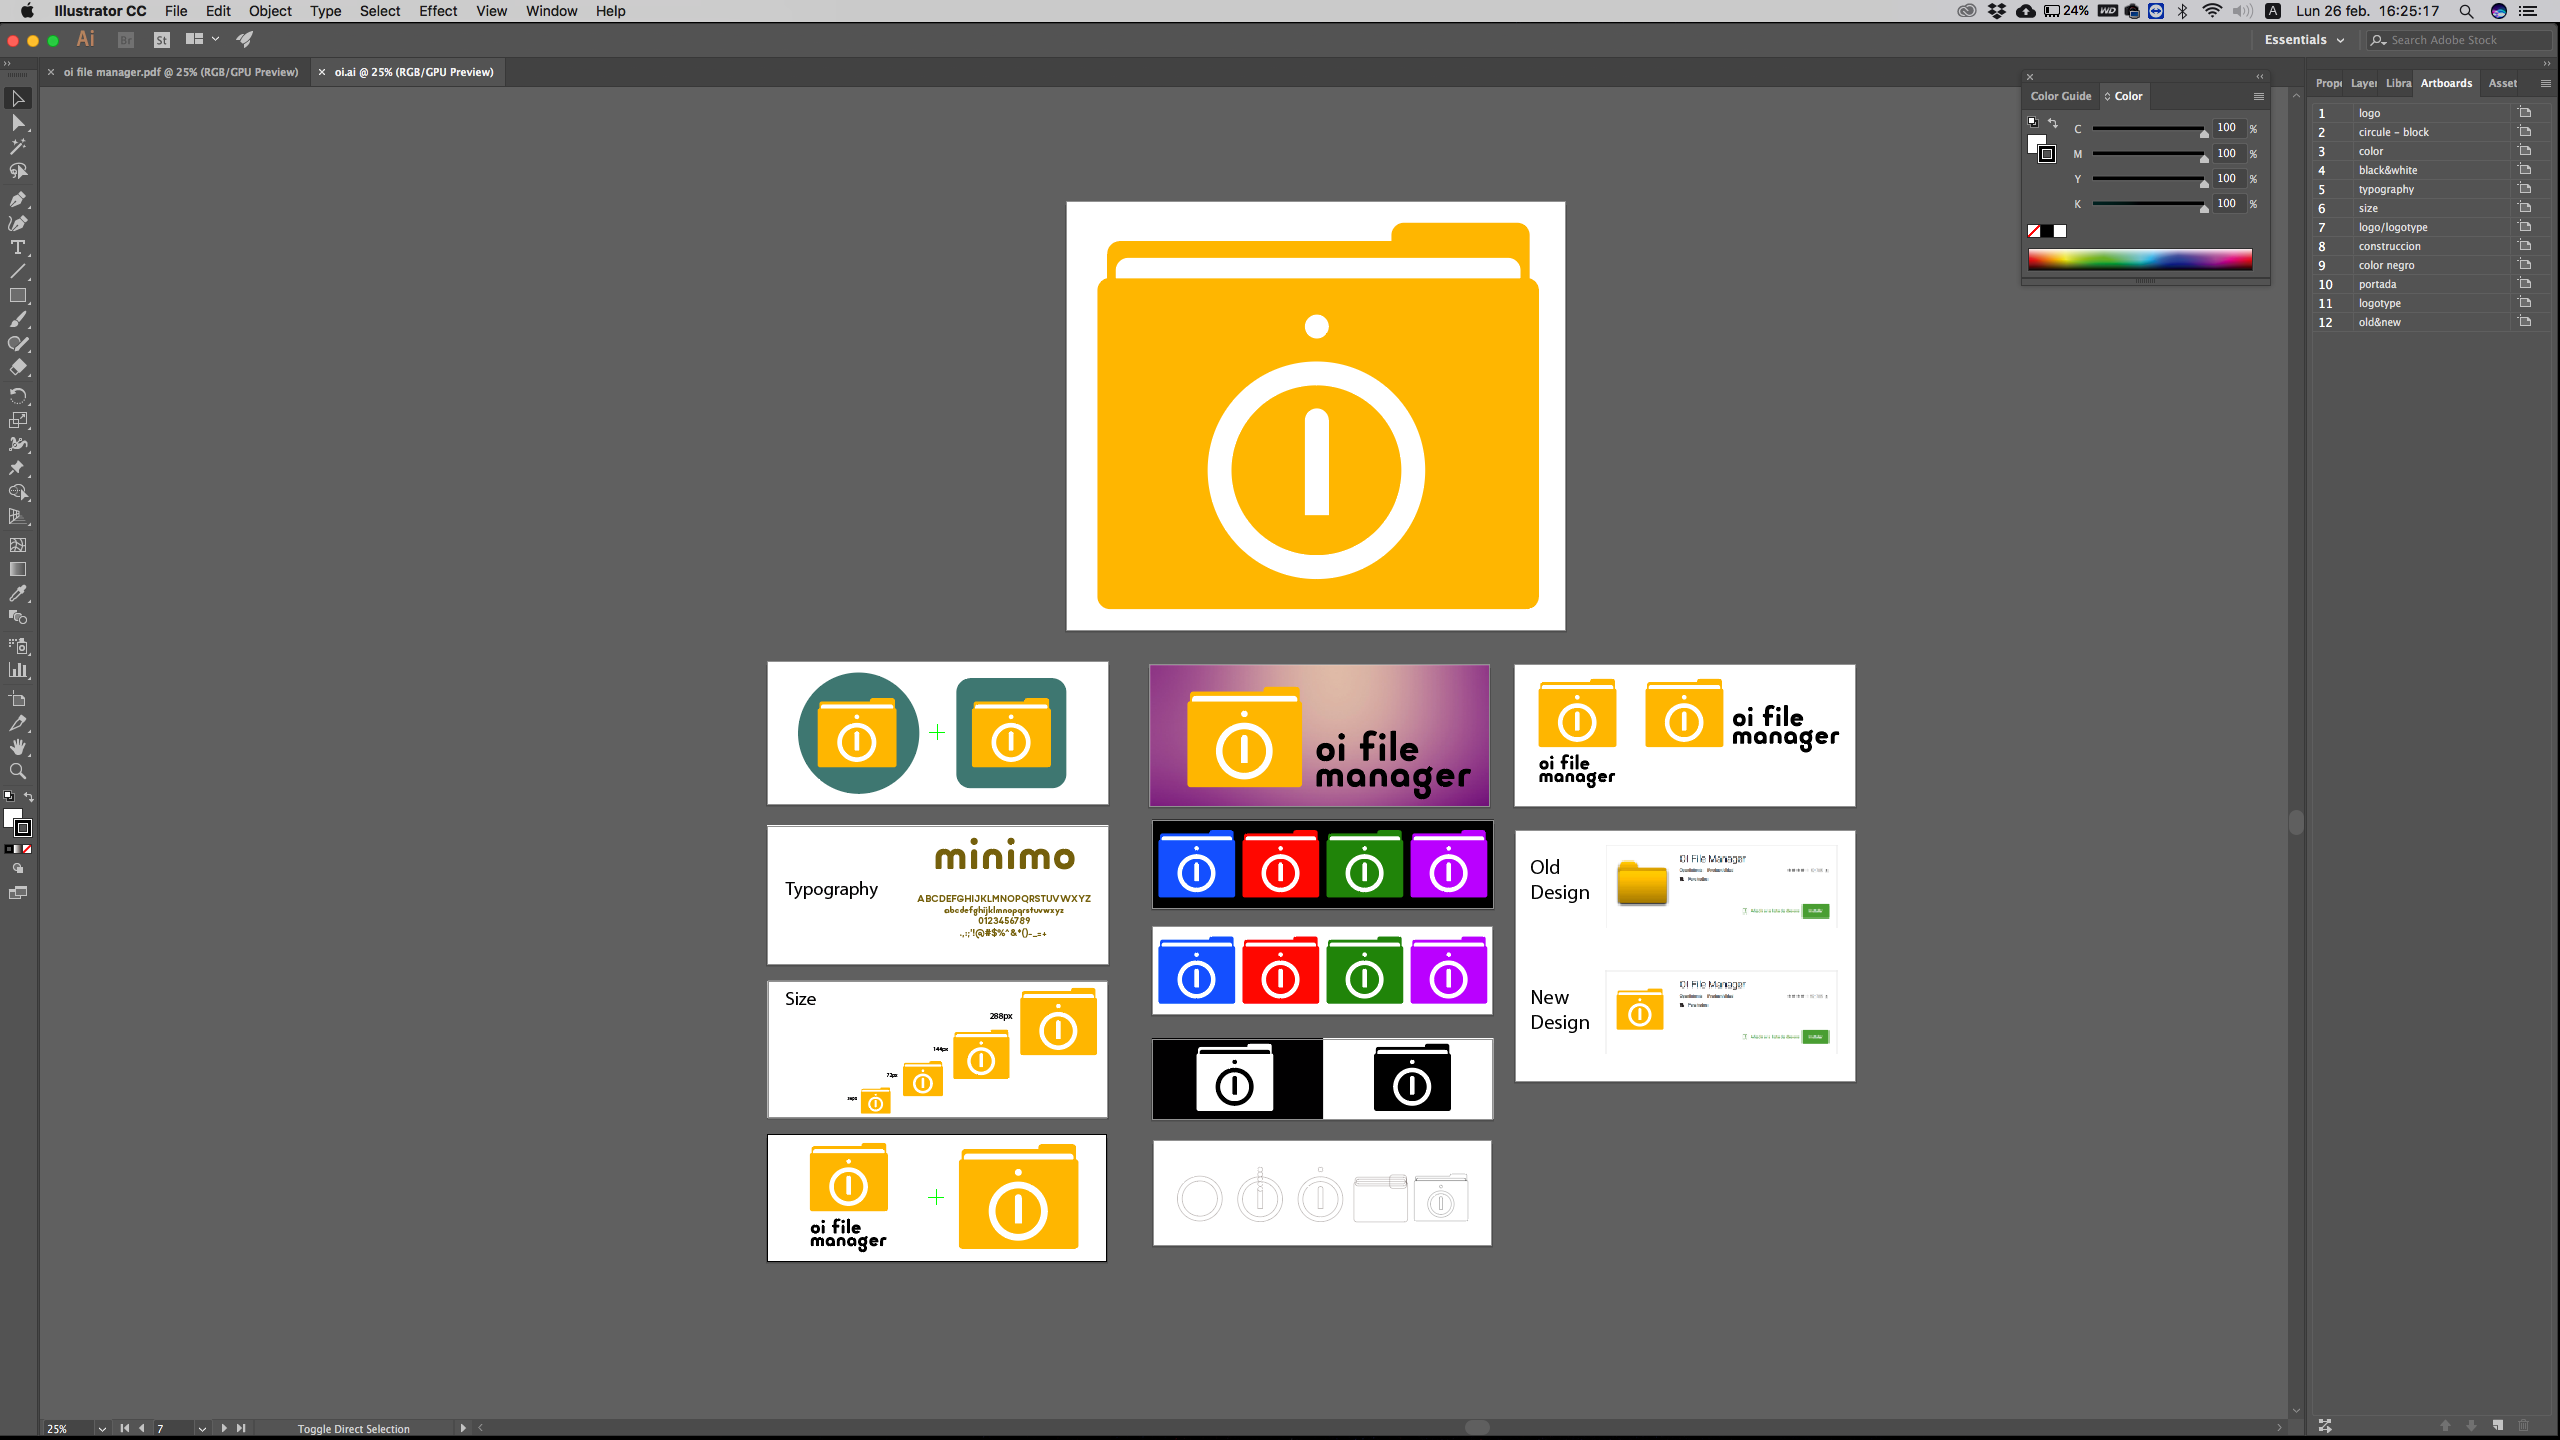The height and width of the screenshot is (1440, 2560).
Task: Swap fill and stroke in toolbar
Action: (x=29, y=797)
